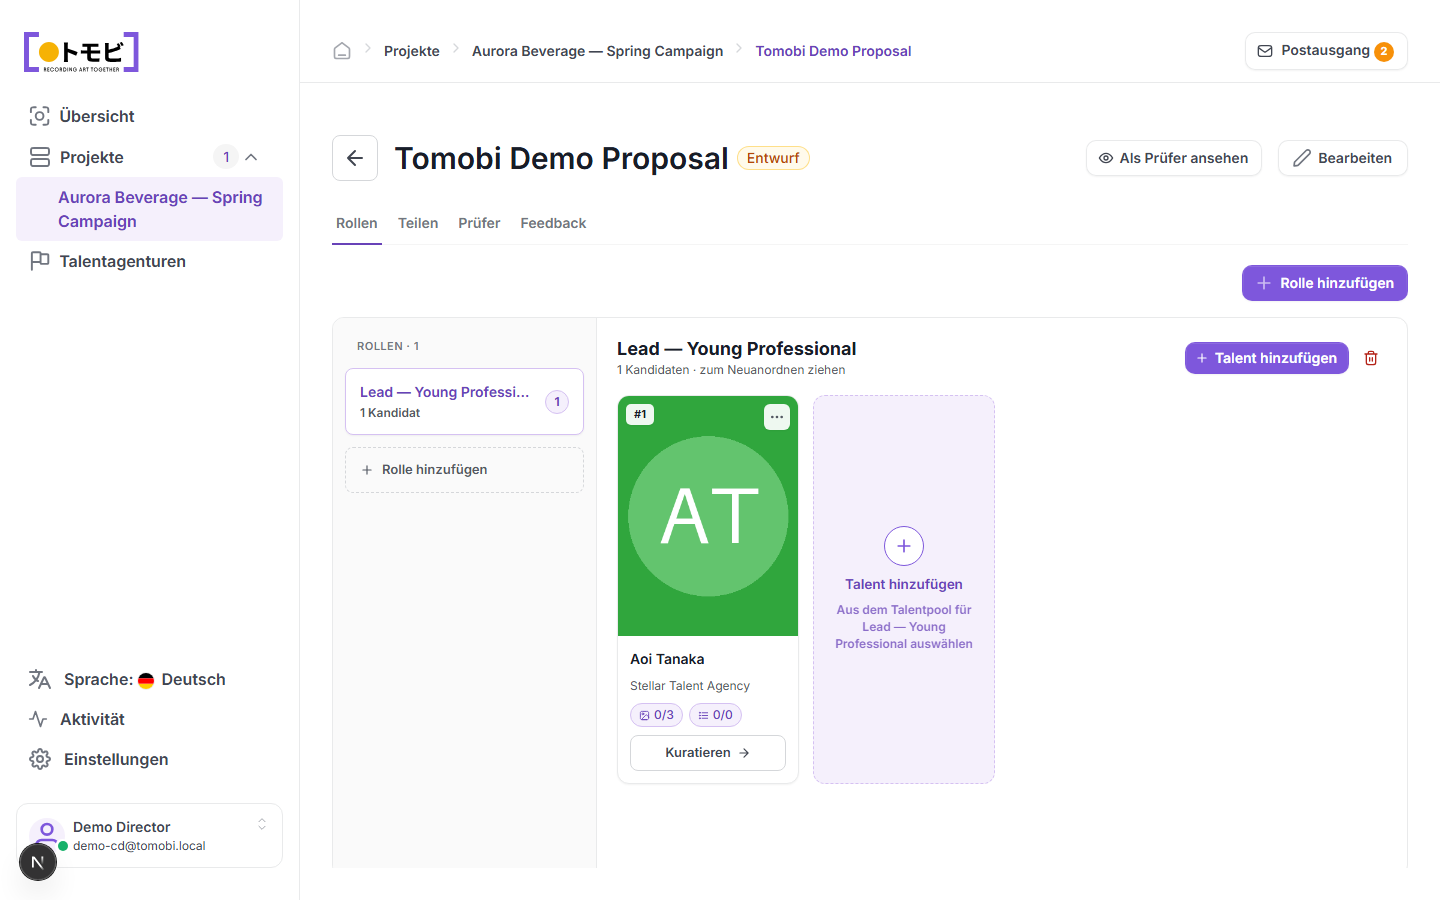Viewport: 1440px width, 900px height.
Task: Click Stellar Talent Agency text
Action: coord(690,686)
